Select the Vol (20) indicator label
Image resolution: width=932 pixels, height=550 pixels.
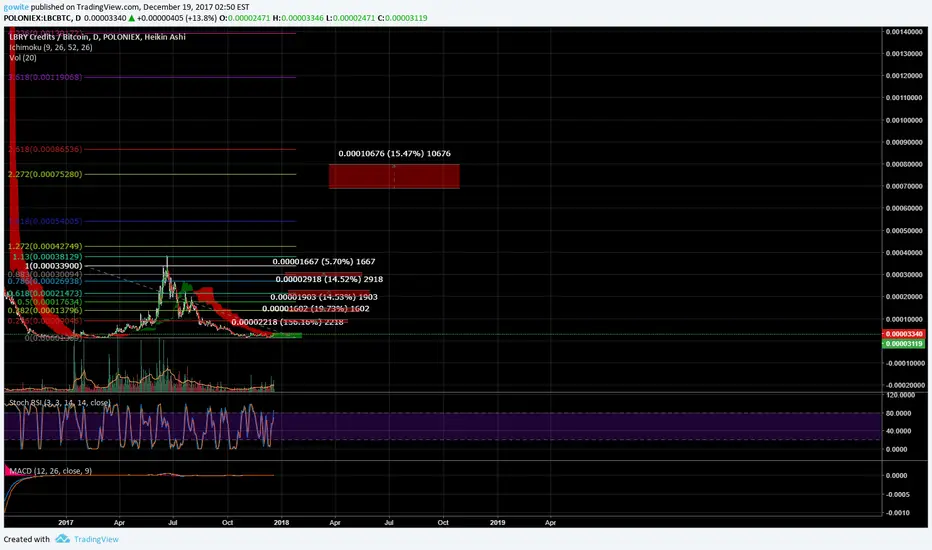[23, 58]
